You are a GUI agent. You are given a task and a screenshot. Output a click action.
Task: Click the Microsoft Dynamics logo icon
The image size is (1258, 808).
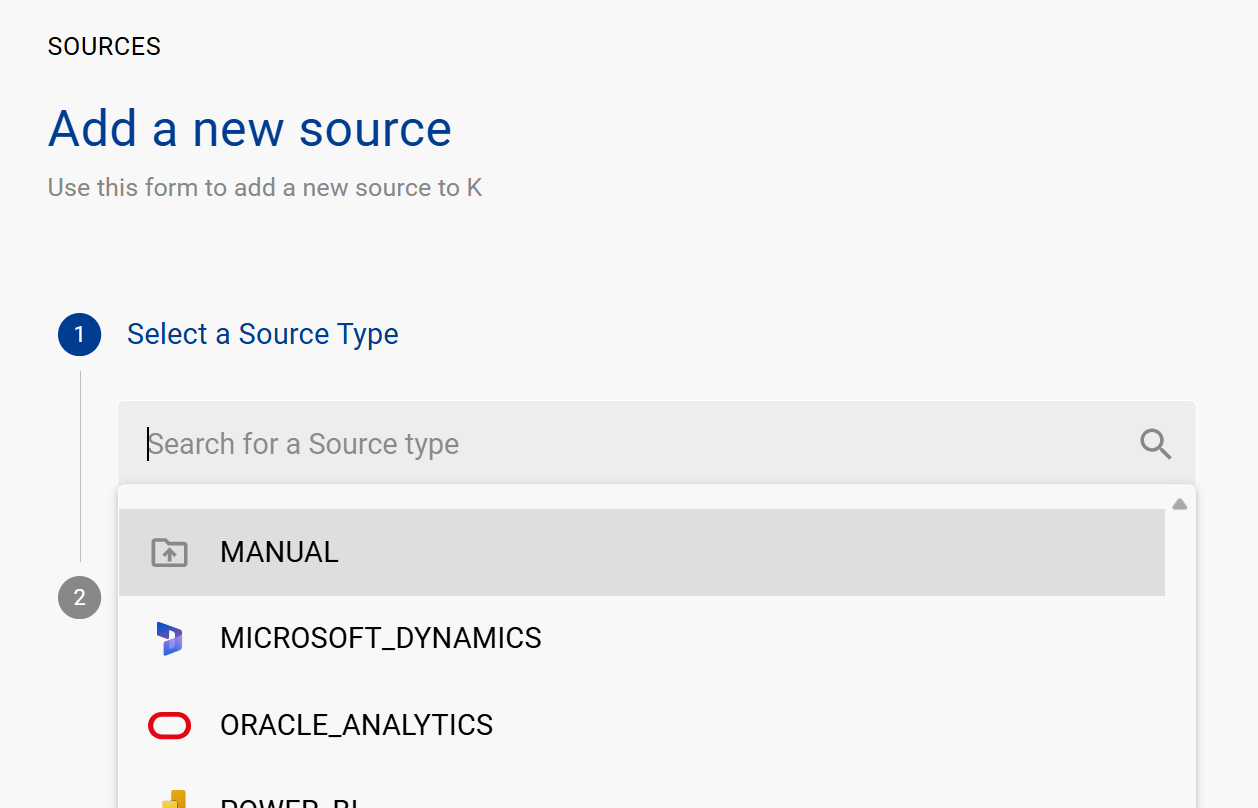point(169,638)
